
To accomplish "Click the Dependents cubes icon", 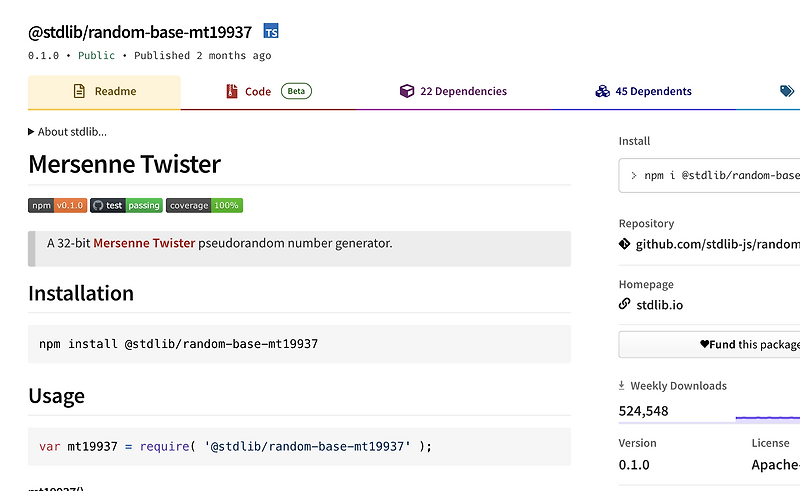I will click(602, 91).
